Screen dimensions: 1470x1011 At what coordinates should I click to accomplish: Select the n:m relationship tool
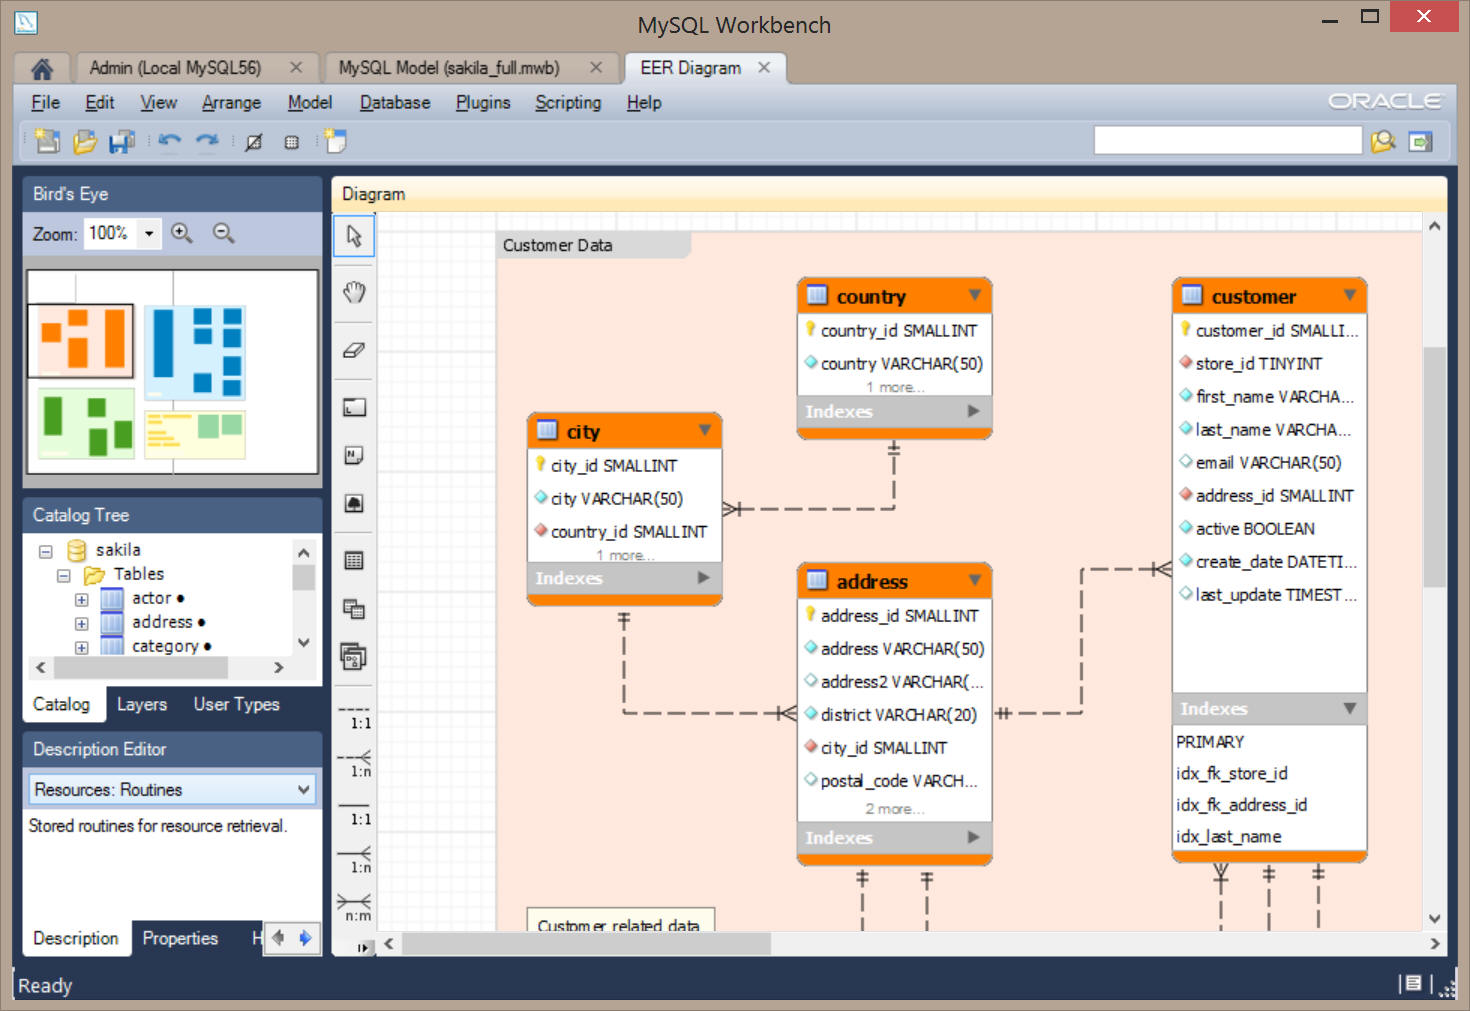354,908
